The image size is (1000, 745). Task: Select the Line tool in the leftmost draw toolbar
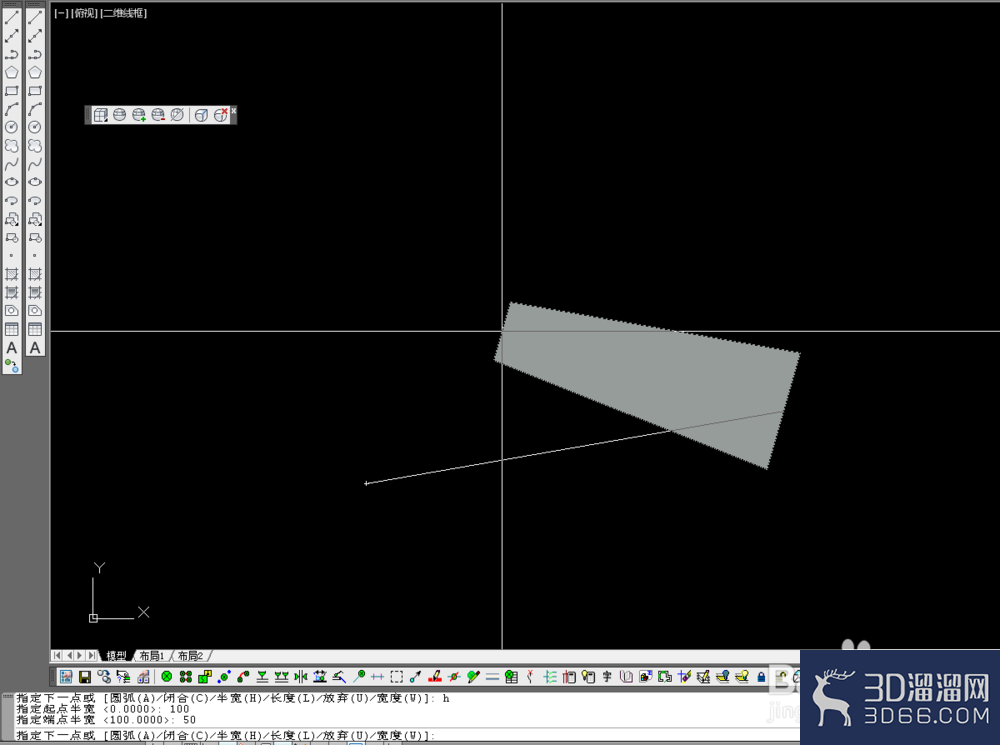pyautogui.click(x=11, y=17)
